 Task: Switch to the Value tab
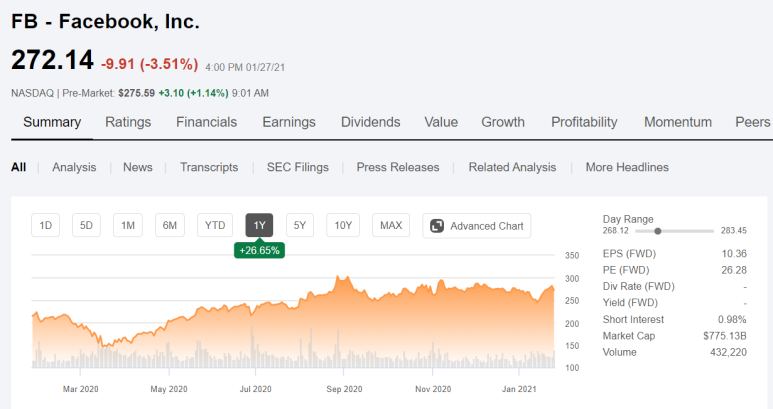(x=441, y=122)
